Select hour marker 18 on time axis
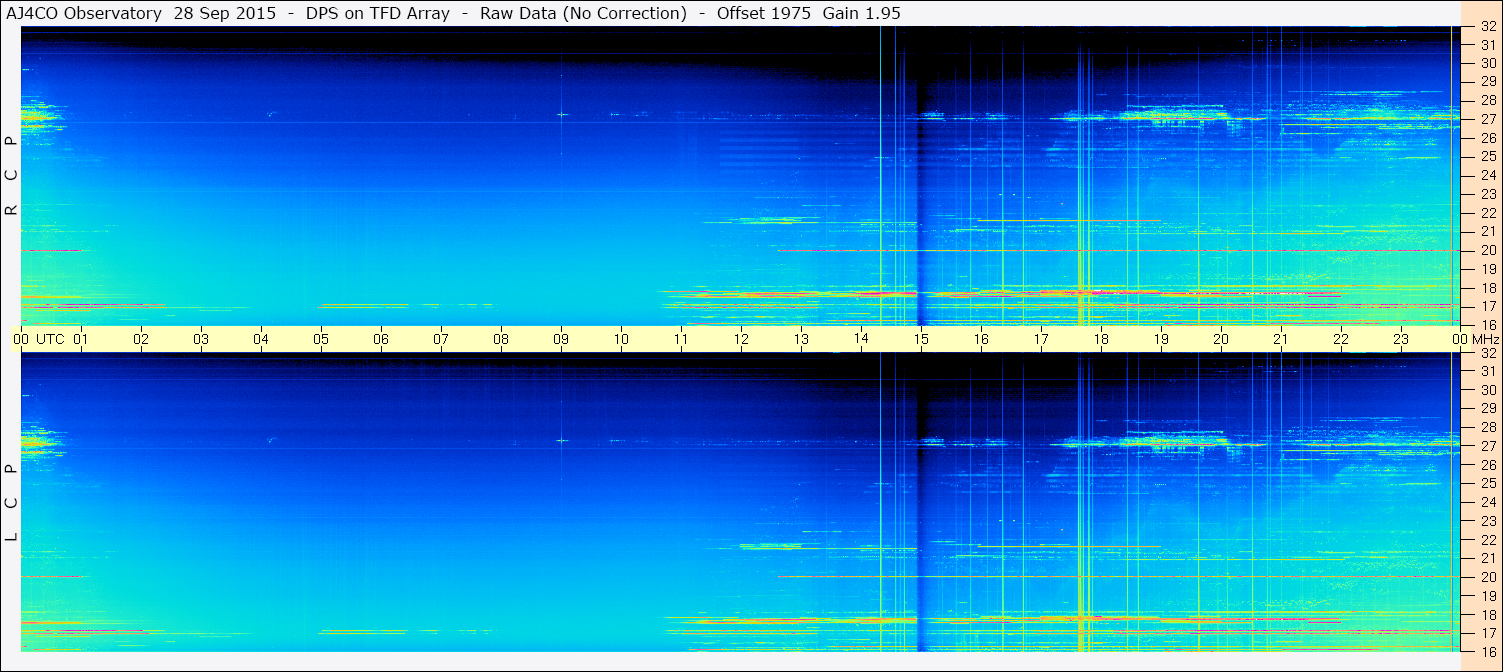The width and height of the screenshot is (1503, 672). click(1101, 339)
